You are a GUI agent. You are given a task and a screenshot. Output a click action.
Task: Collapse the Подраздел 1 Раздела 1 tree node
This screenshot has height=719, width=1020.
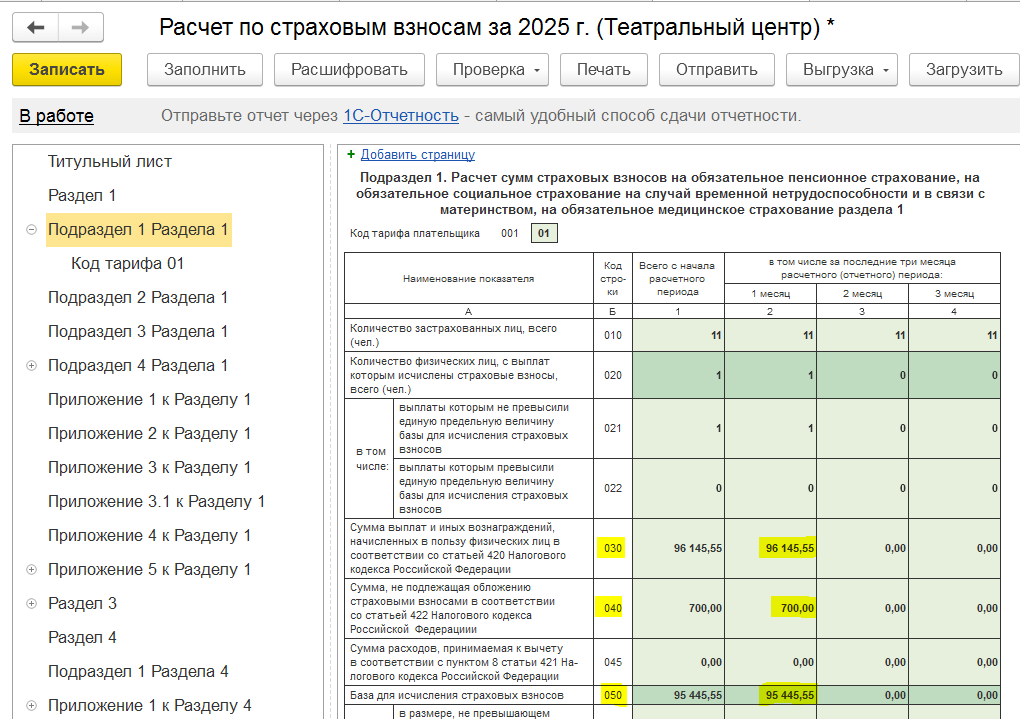coord(31,230)
